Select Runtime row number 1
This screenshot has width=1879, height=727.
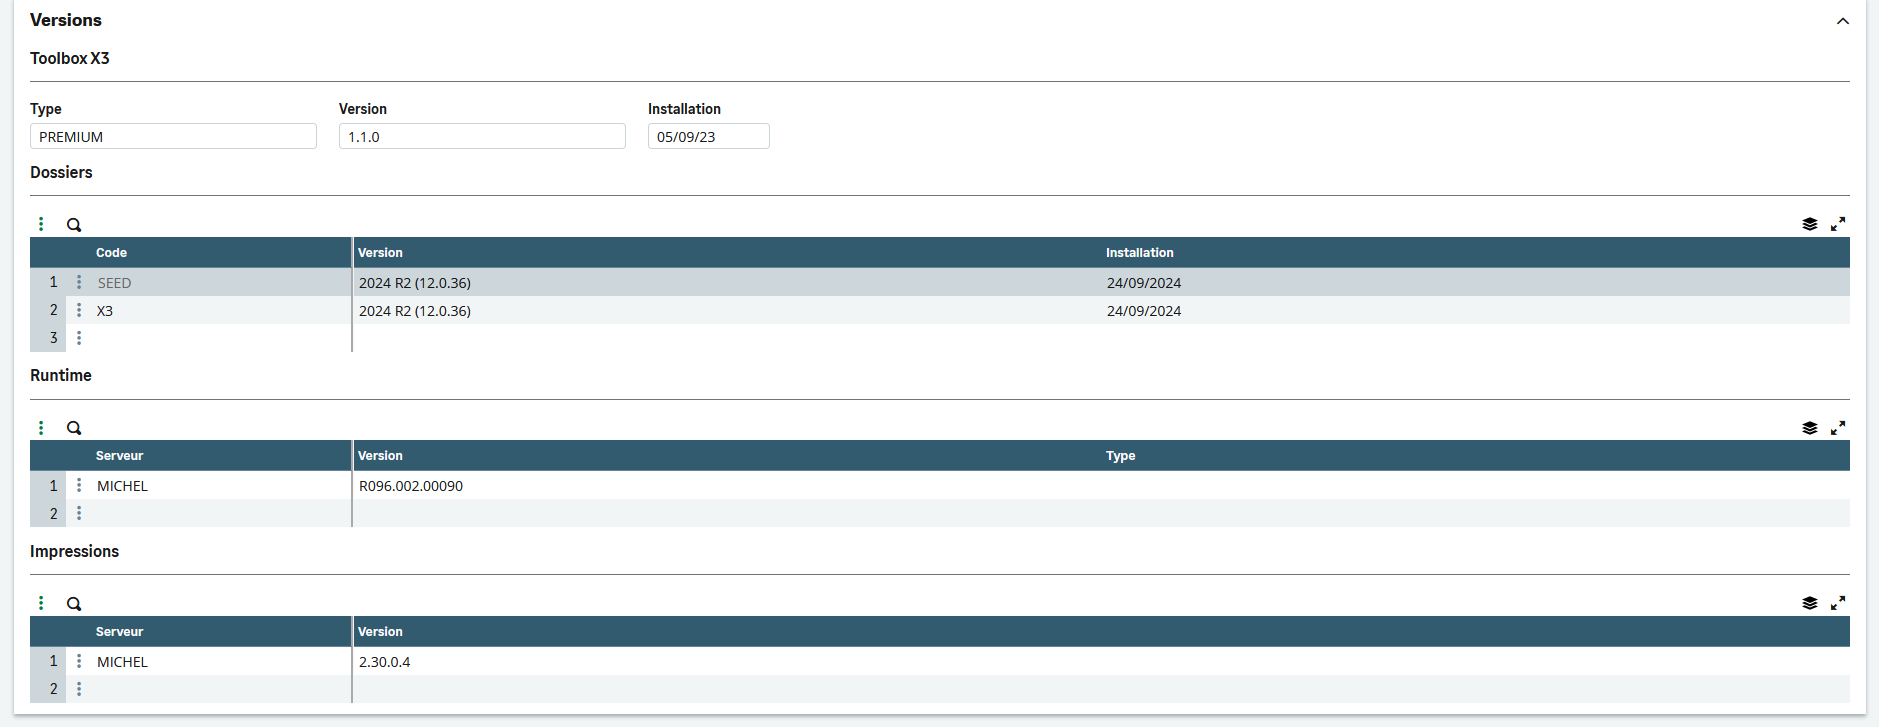tap(53, 485)
